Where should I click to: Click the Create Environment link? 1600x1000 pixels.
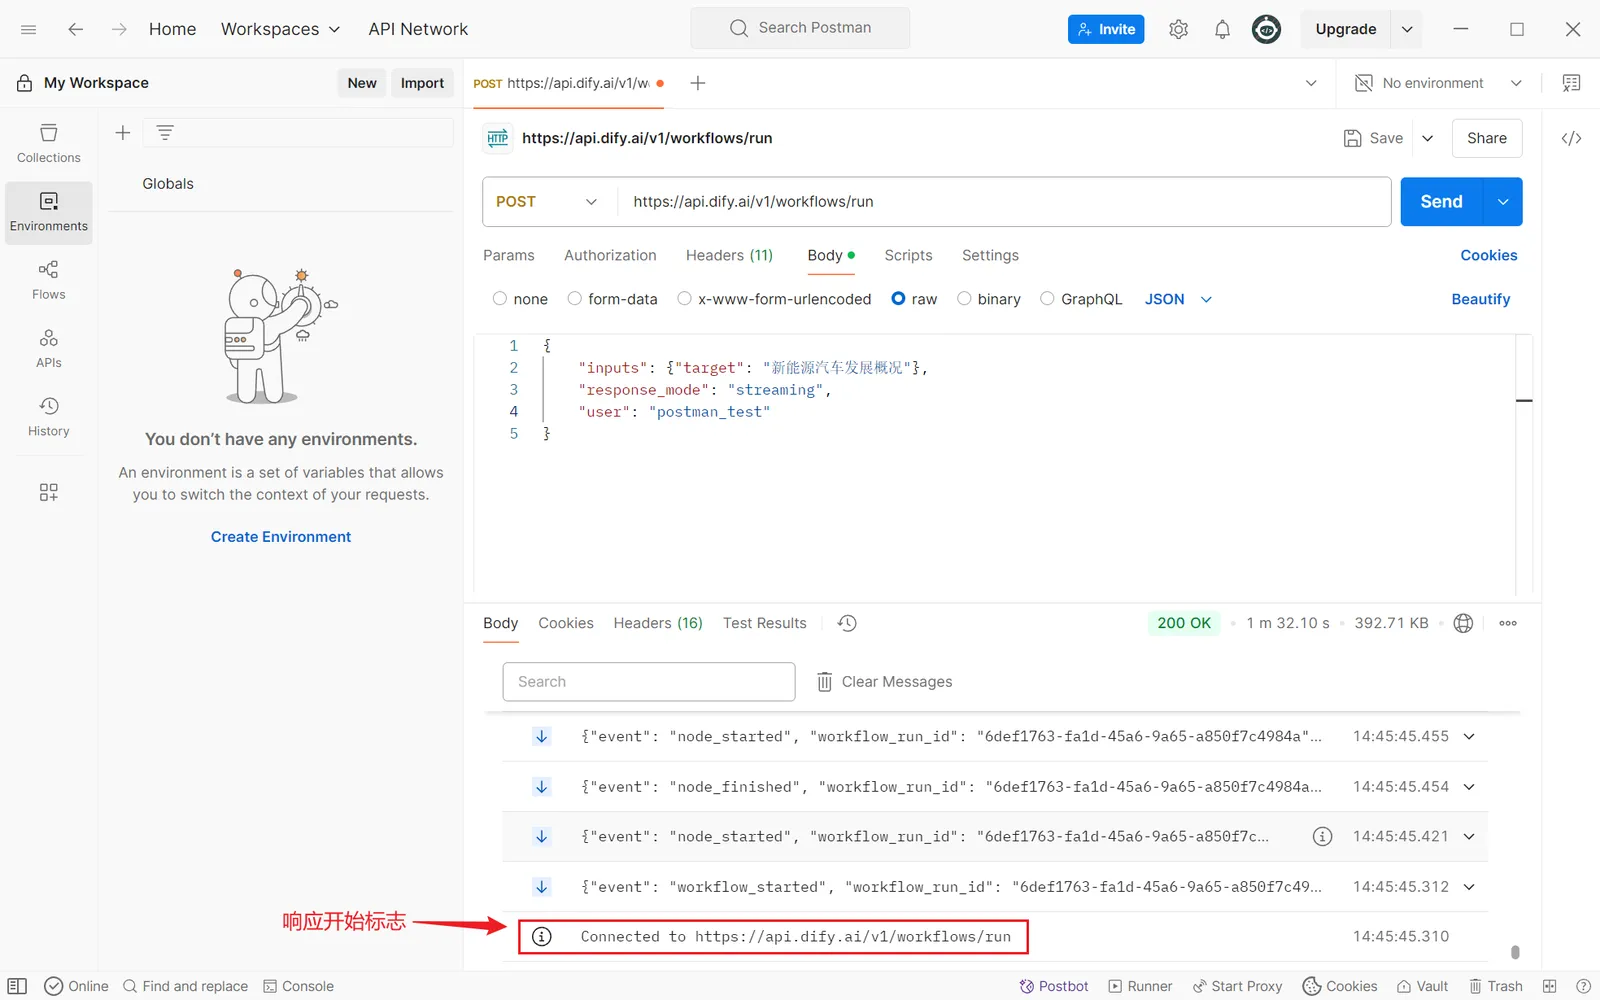click(x=281, y=537)
